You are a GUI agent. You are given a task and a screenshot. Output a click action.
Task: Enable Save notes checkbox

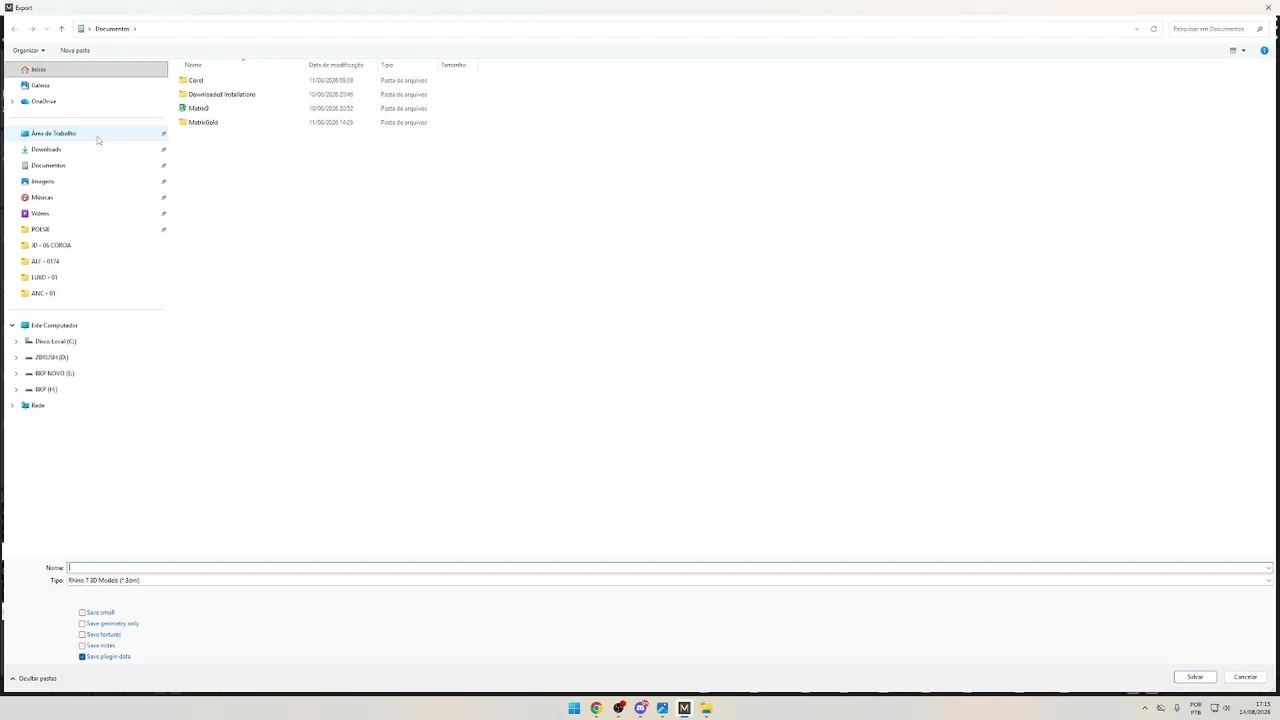coord(82,645)
